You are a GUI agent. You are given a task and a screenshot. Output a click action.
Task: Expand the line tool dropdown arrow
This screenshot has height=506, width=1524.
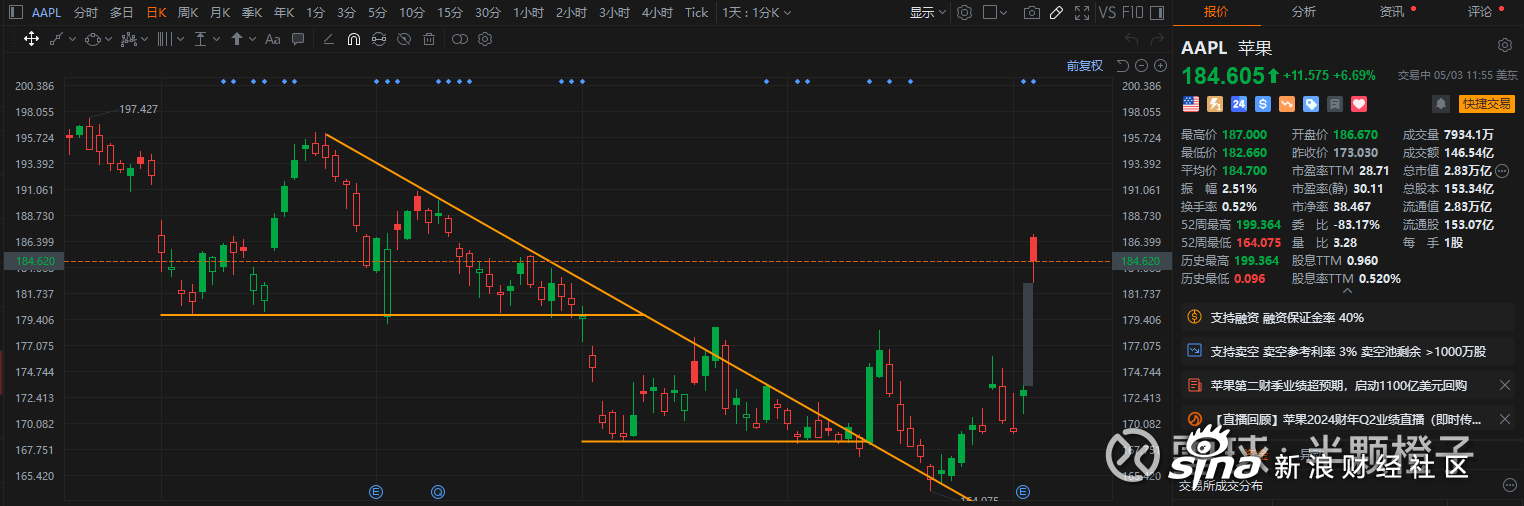pos(72,39)
